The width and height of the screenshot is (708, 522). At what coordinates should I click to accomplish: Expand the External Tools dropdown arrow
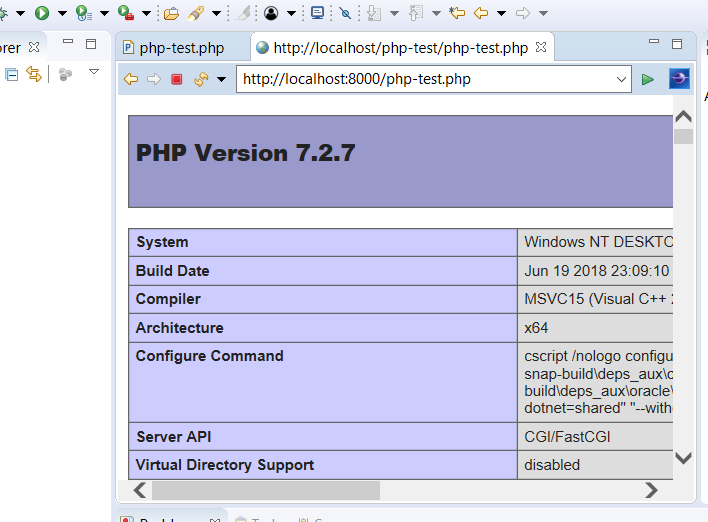[x=146, y=13]
